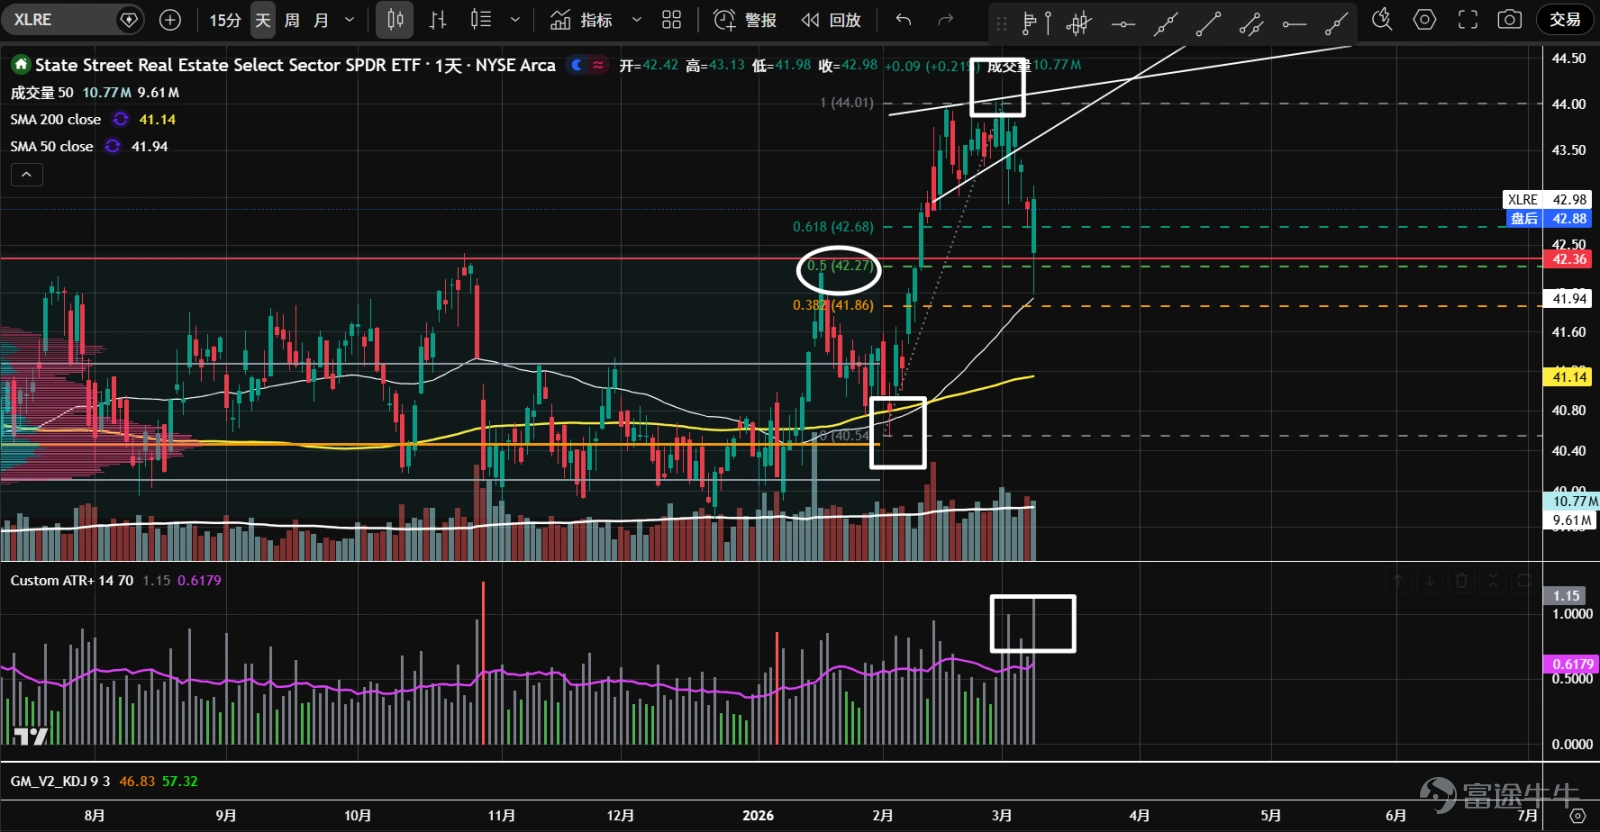Select the candle pattern drawing tool
The height and width of the screenshot is (832, 1600).
click(1079, 22)
